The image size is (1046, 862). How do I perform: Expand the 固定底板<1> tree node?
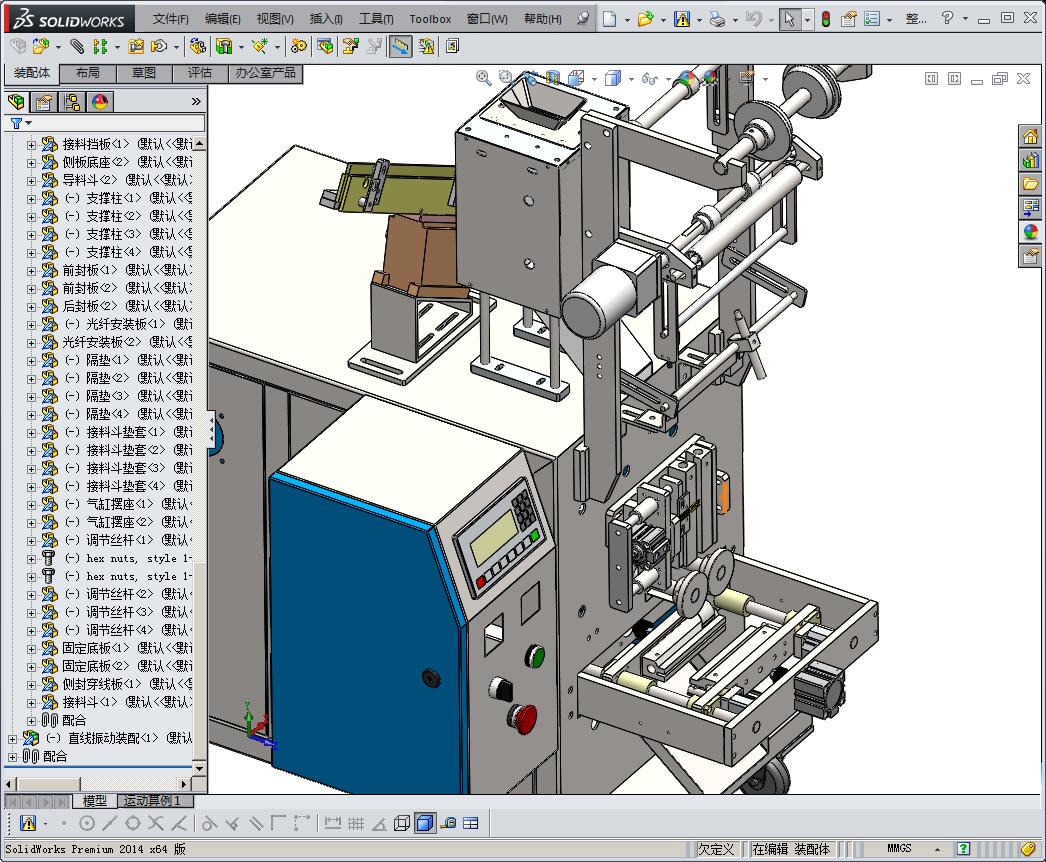[31, 648]
